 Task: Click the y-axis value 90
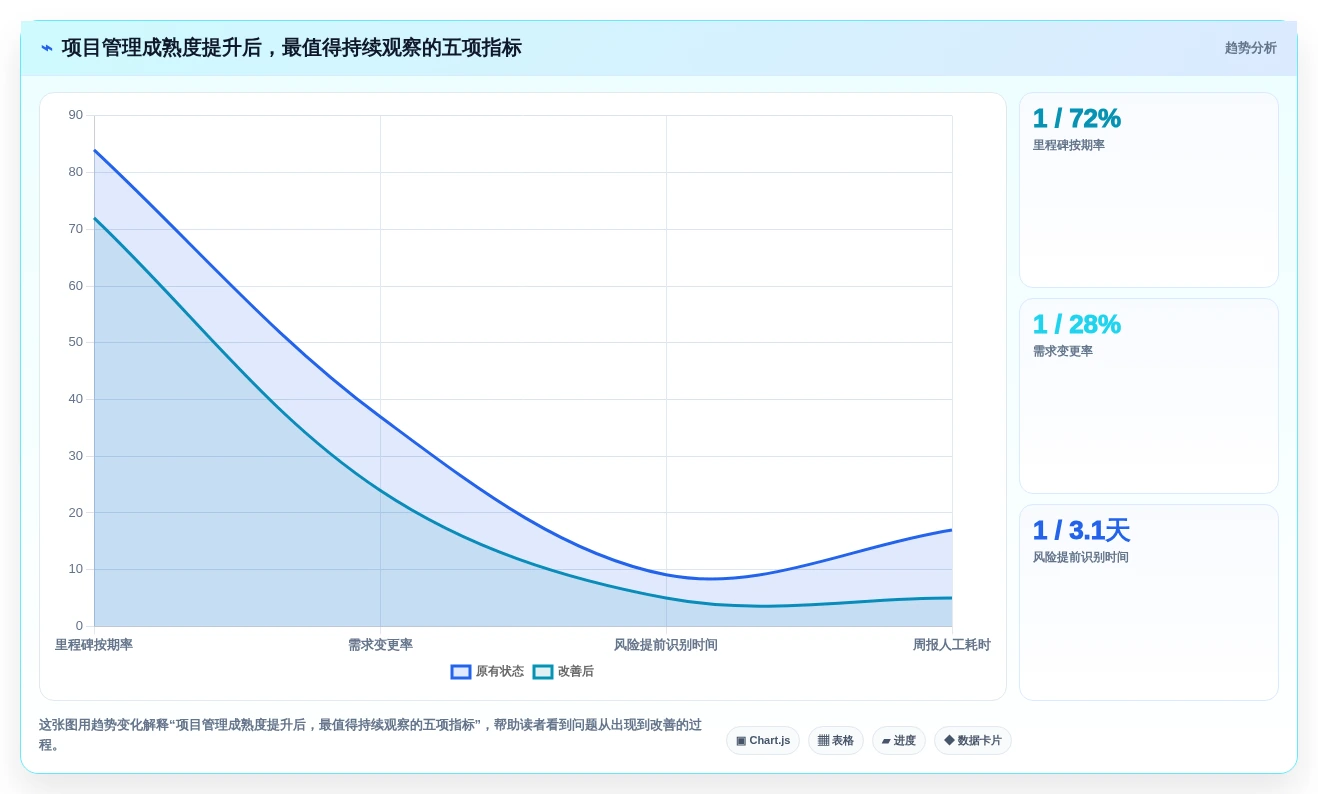(76, 115)
